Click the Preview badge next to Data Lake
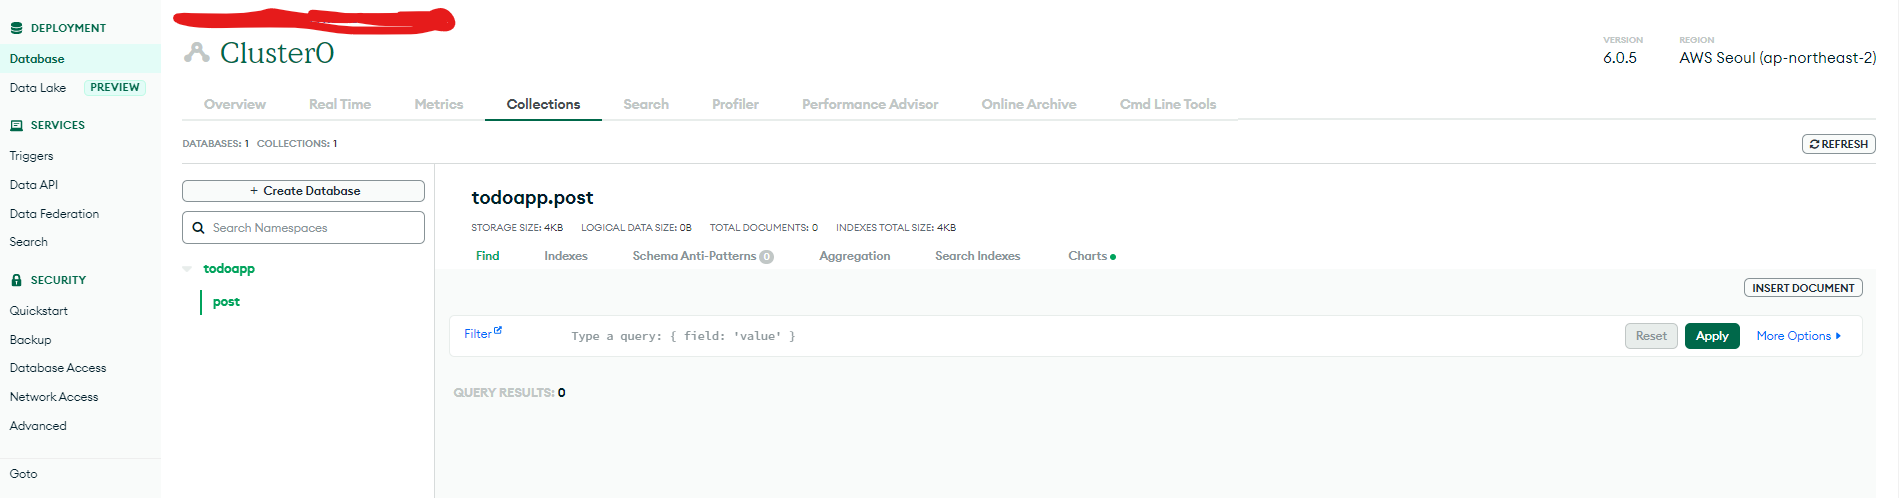 (115, 88)
